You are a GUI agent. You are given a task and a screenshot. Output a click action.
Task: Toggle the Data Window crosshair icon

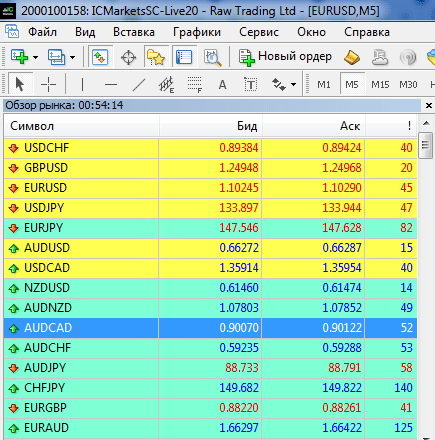tap(128, 57)
